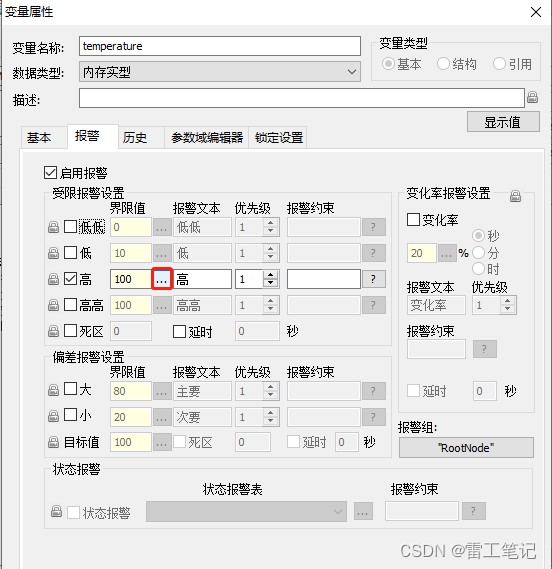Open ellipsis browse button for 高 limit value
The image size is (552, 569).
[162, 279]
